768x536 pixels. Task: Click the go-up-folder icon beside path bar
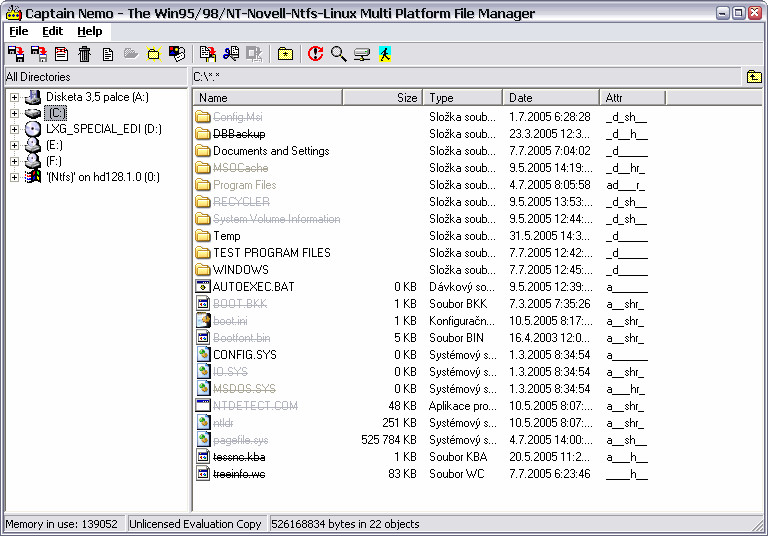[754, 77]
